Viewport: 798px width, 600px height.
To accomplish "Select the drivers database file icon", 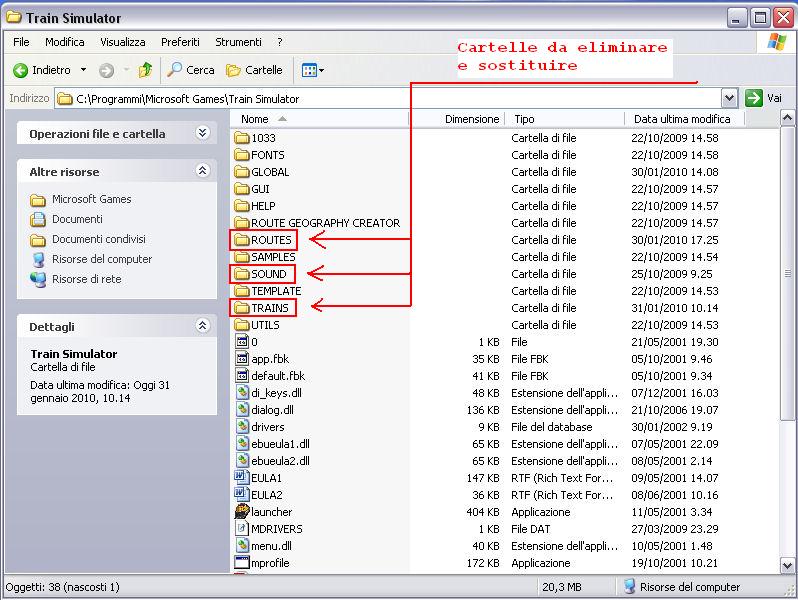I will click(242, 427).
